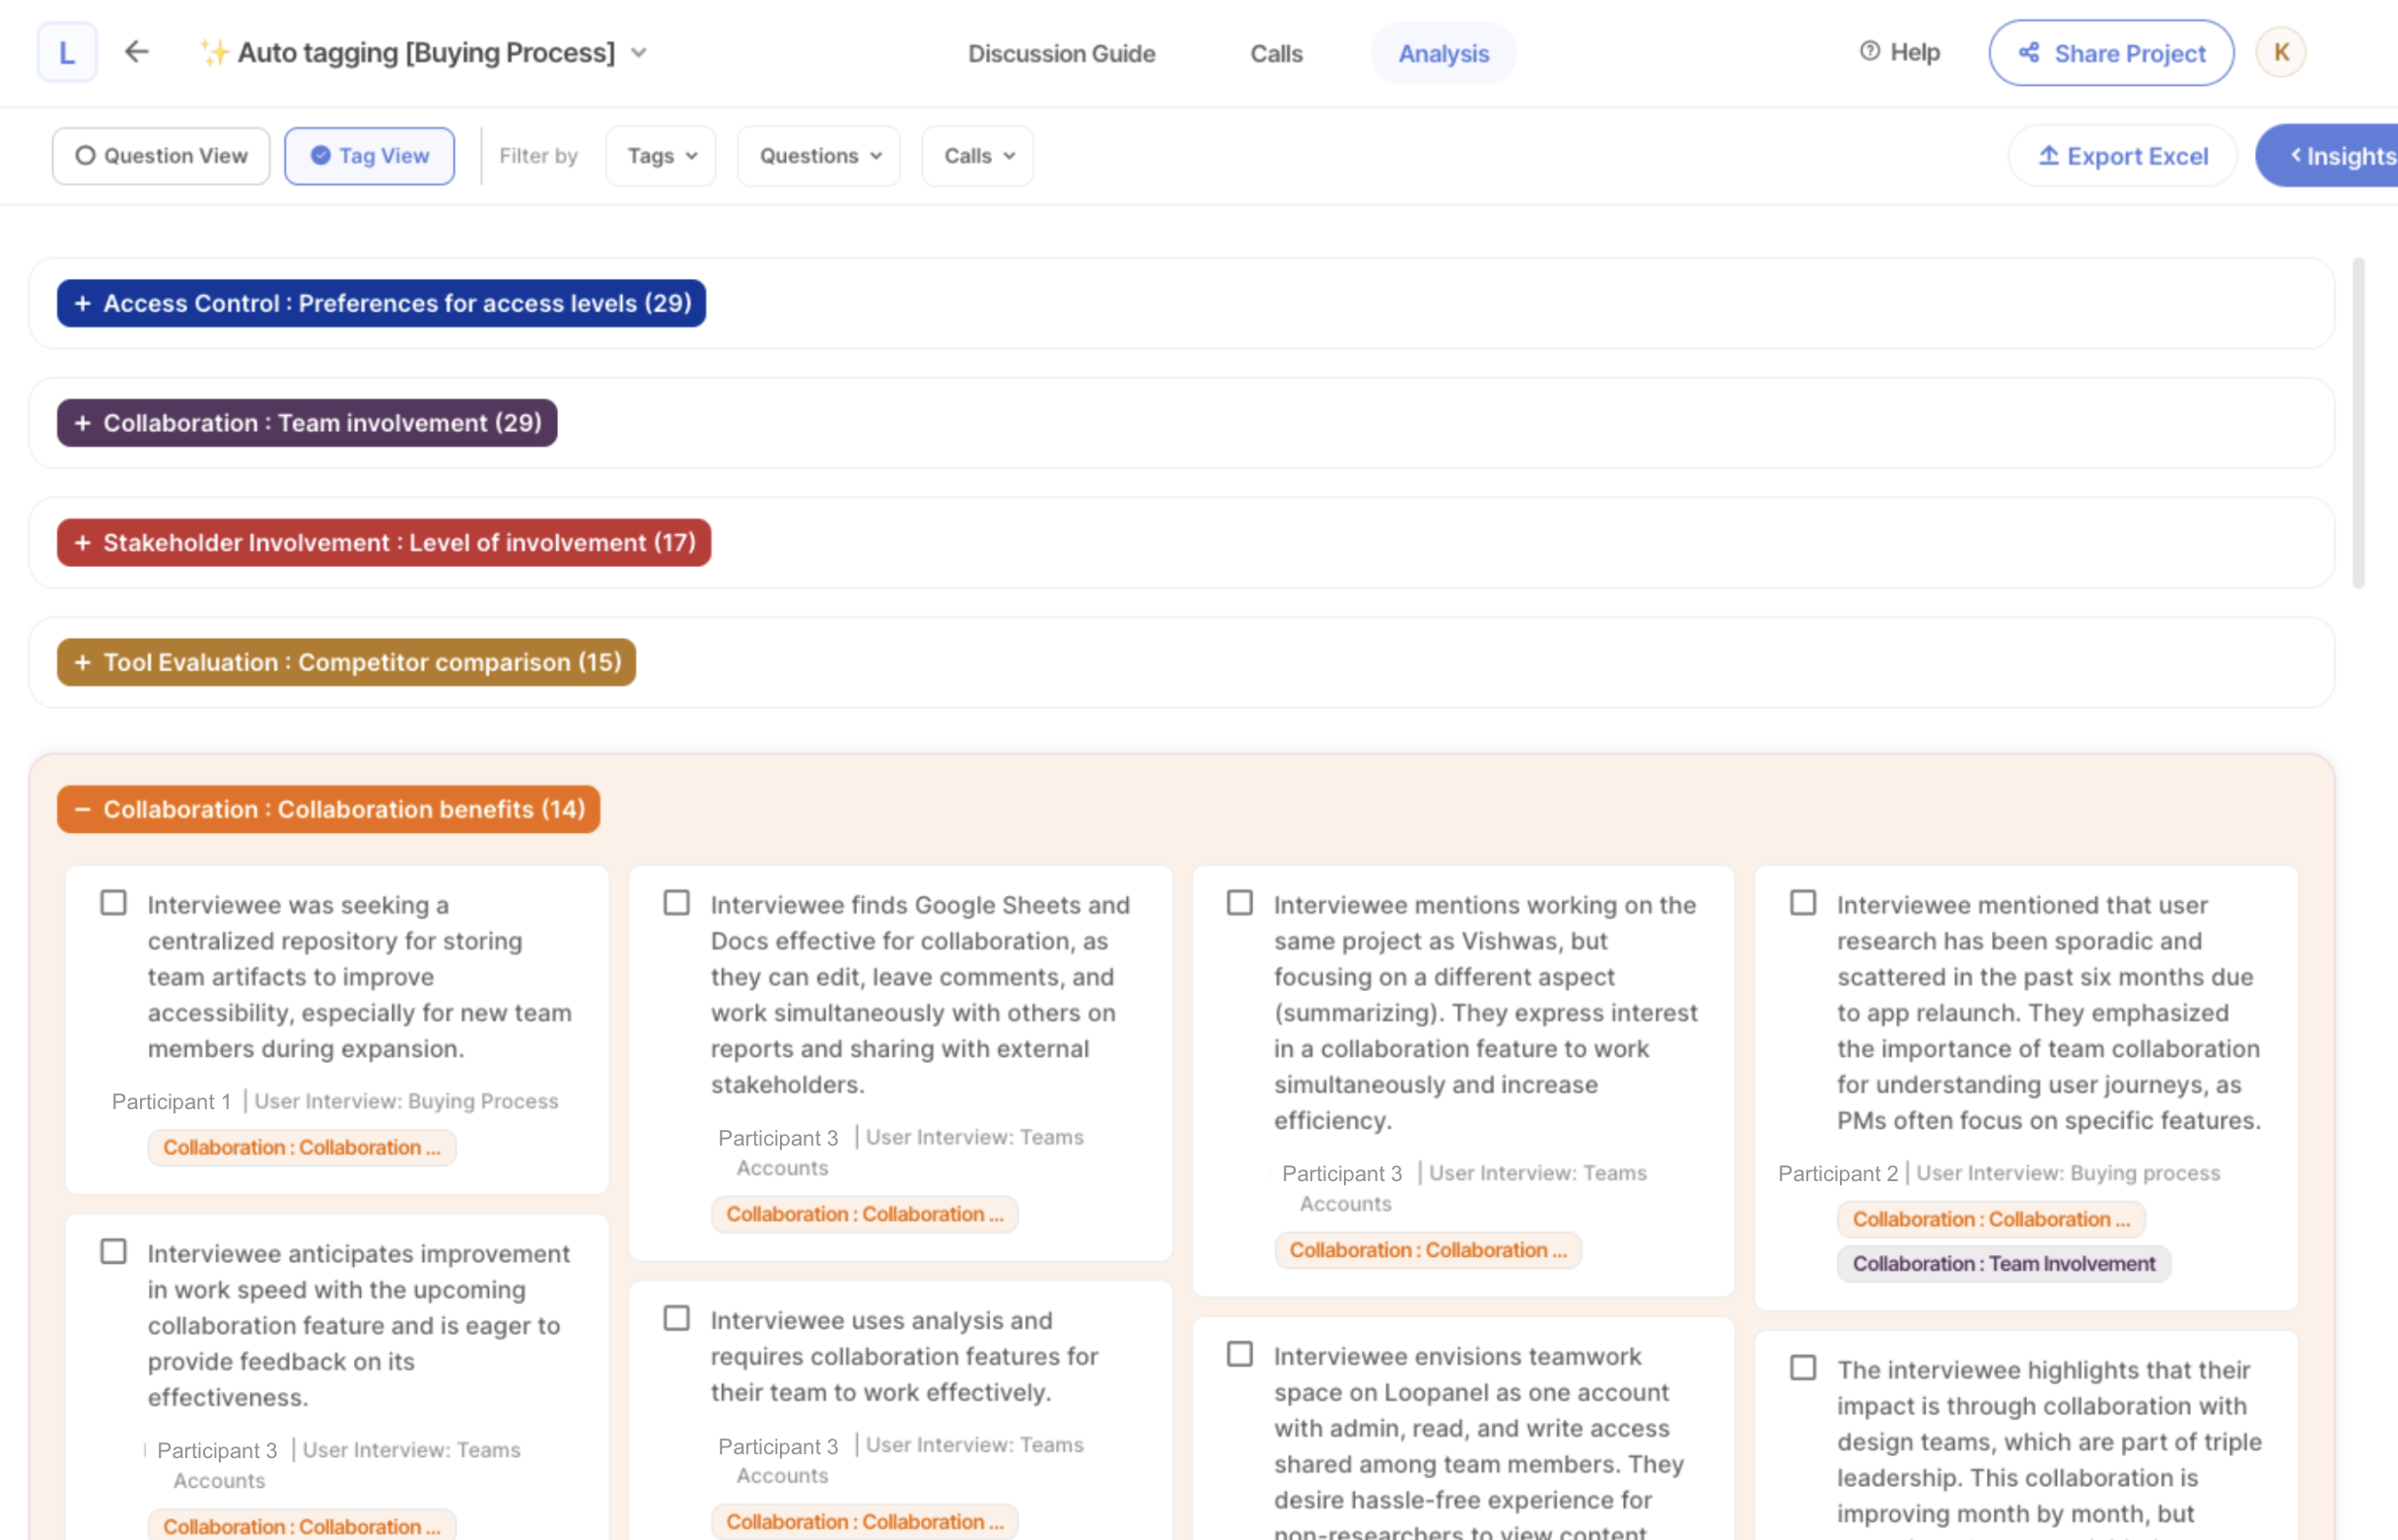This screenshot has height=1540, width=2398.
Task: Click the Collaboration Team Involvement tag chip
Action: 2003,1263
